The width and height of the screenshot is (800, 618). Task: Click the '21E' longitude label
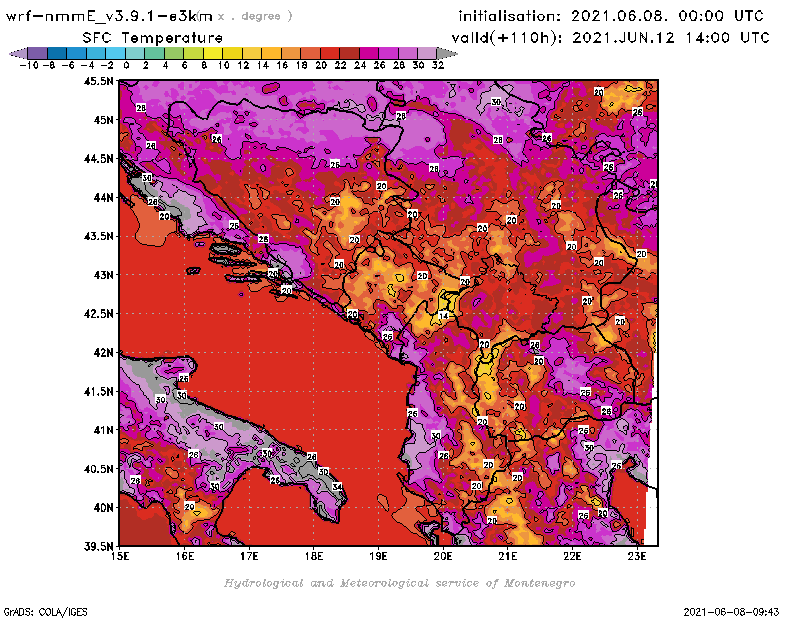click(507, 556)
